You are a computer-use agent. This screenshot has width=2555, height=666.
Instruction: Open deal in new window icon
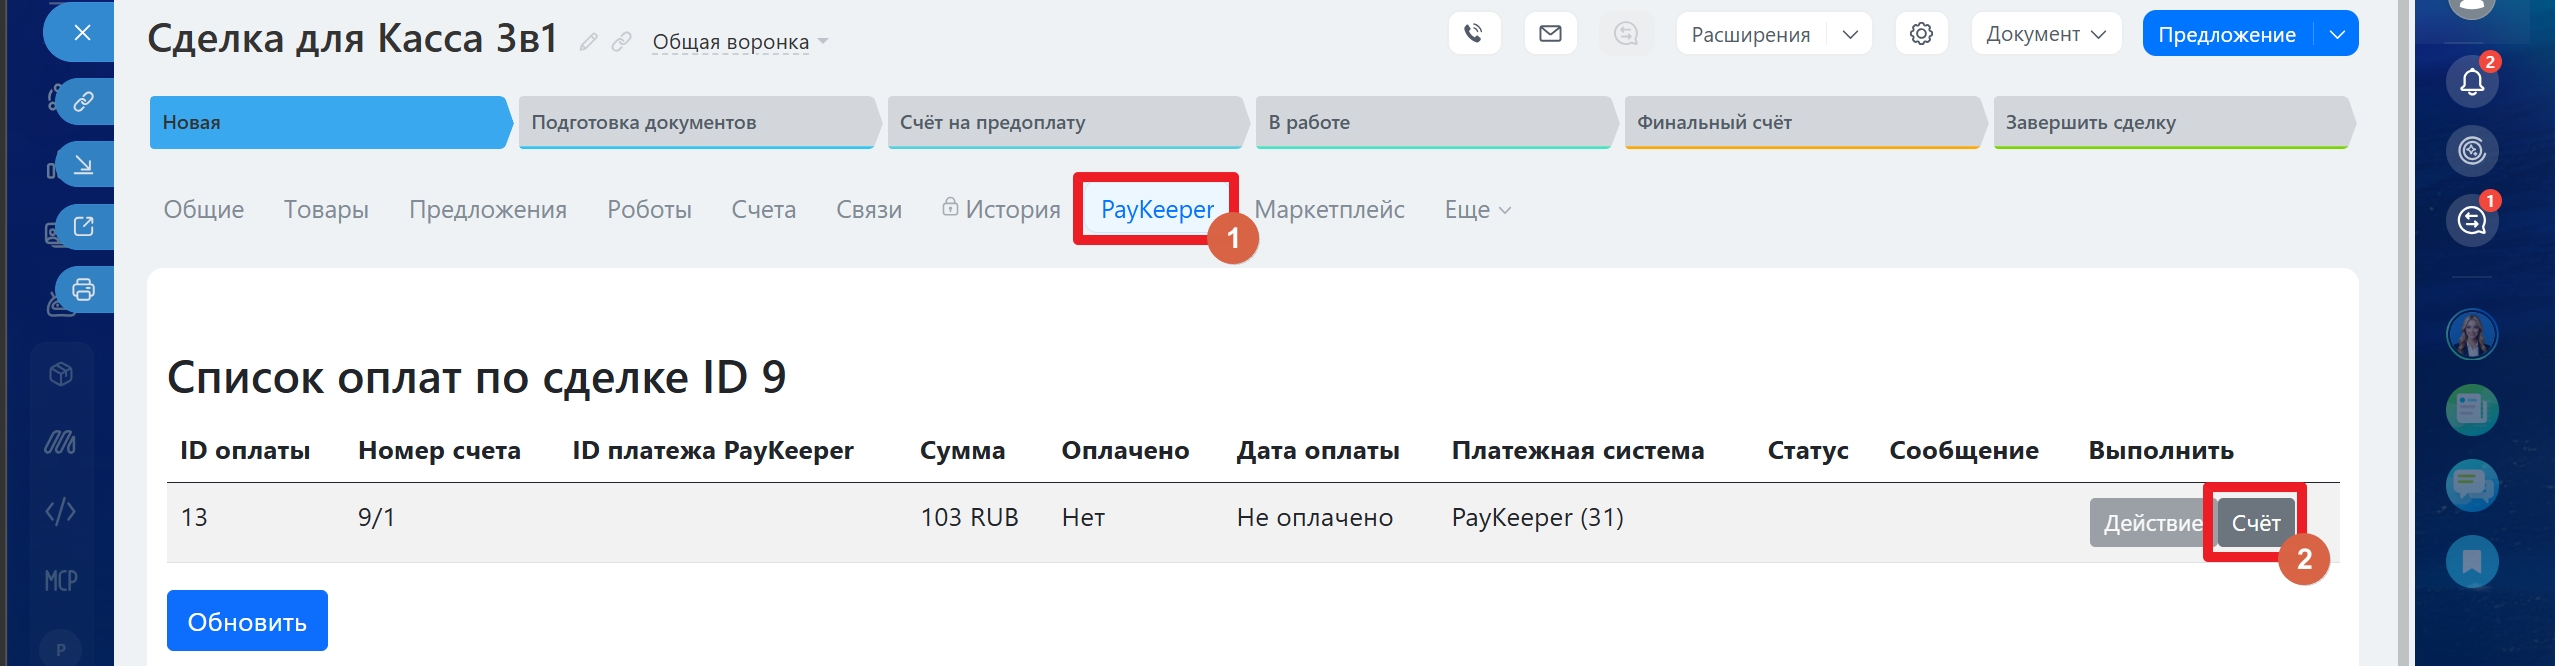[x=84, y=227]
